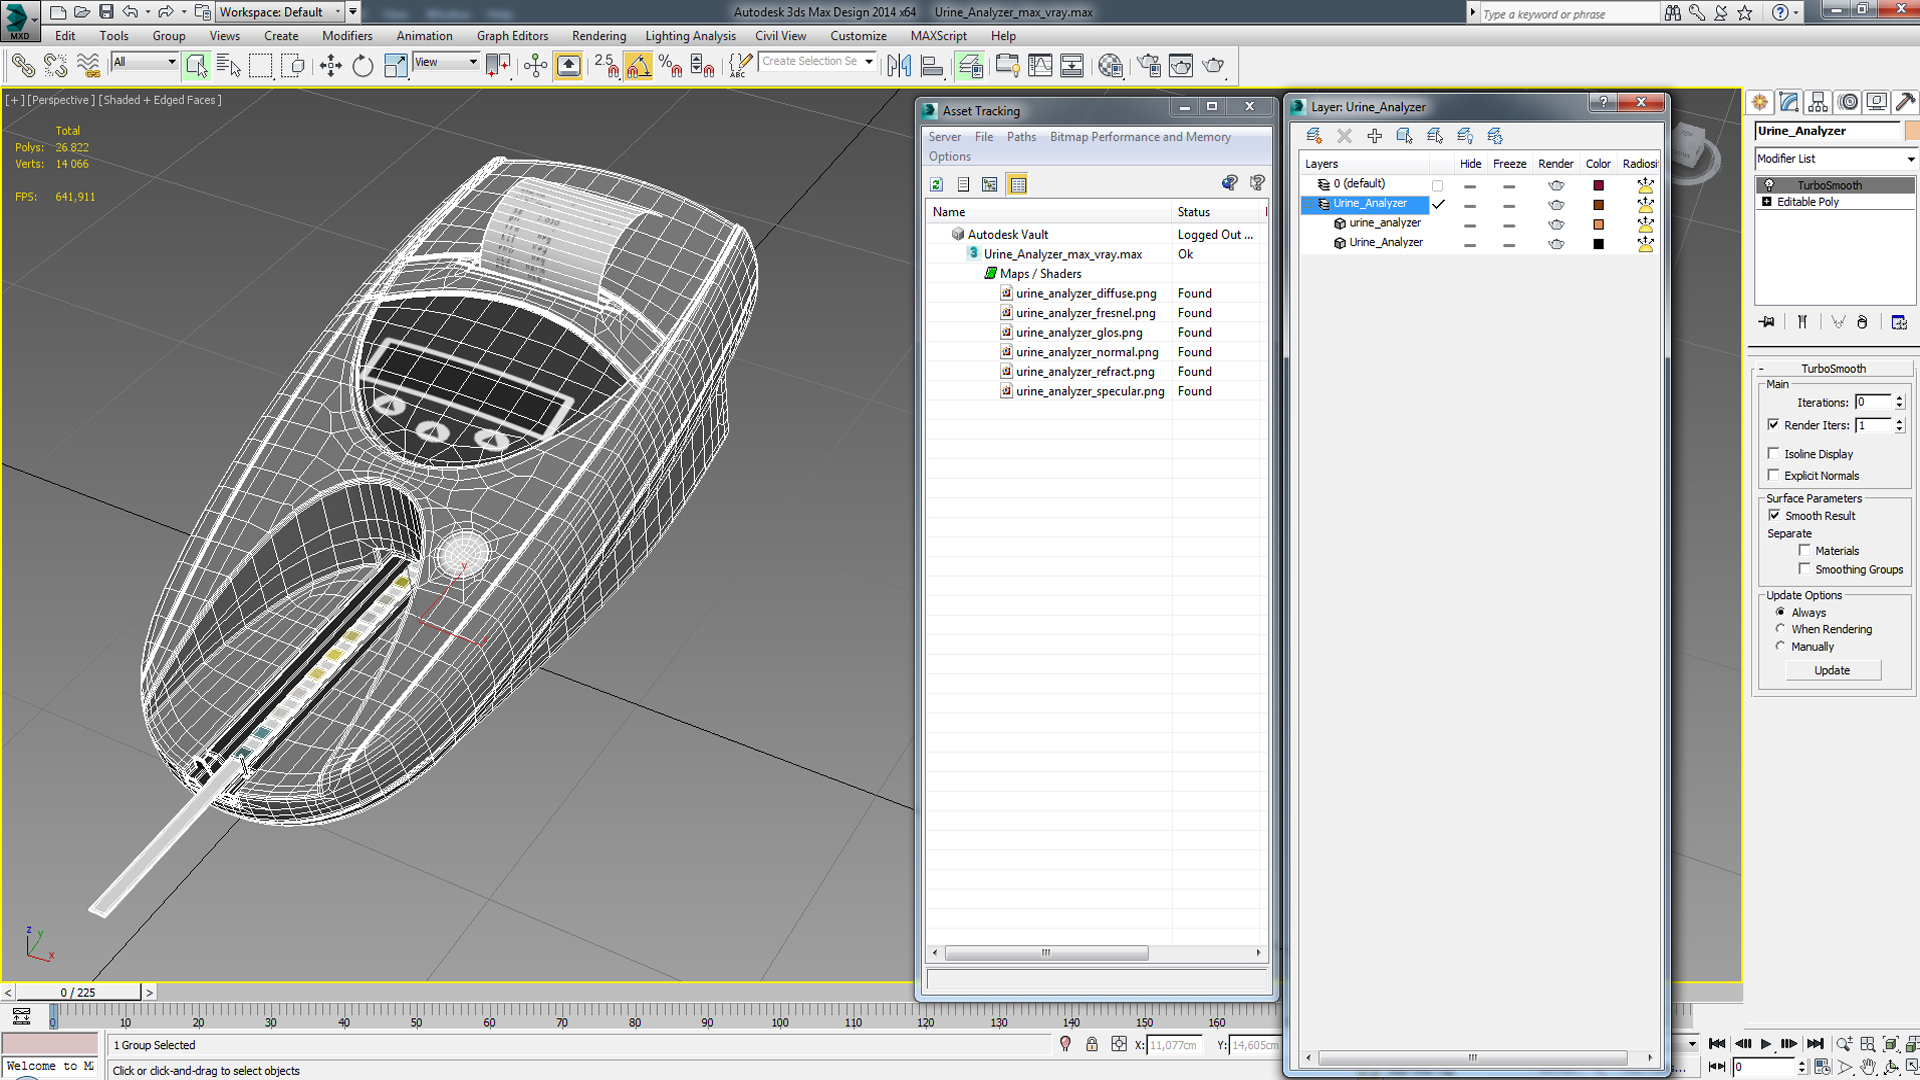Click the Hide column header in Layers
The width and height of the screenshot is (1920, 1080).
pos(1470,164)
